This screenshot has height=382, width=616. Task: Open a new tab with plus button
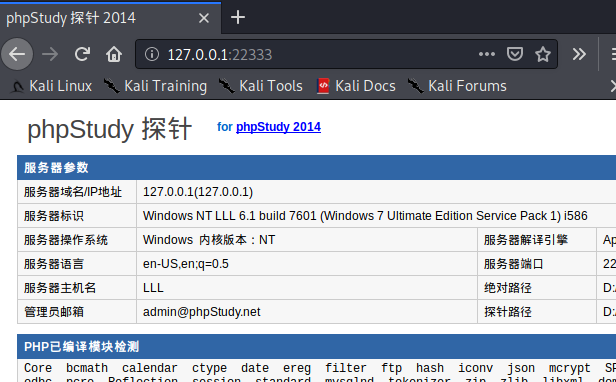tap(238, 17)
